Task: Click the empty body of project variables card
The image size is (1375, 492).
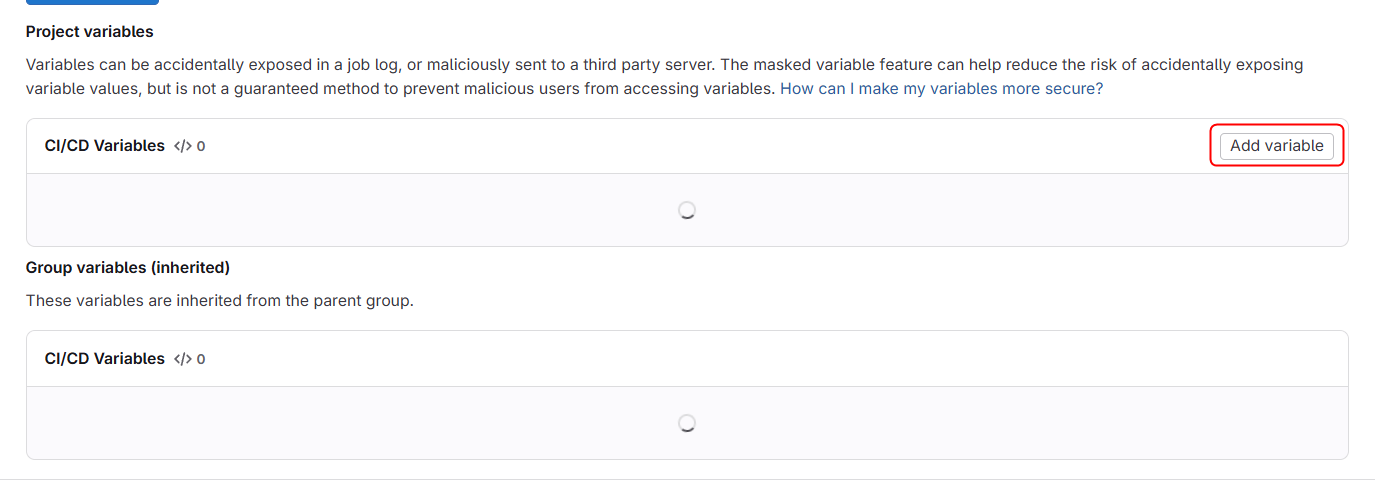Action: (x=400, y=210)
